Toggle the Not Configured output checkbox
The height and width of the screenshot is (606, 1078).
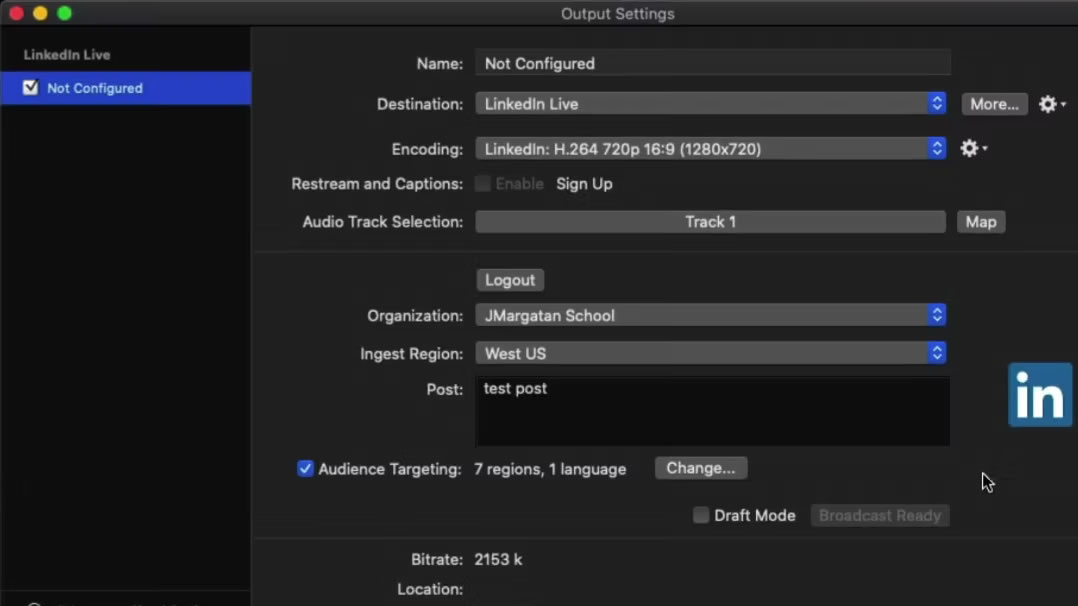point(30,87)
